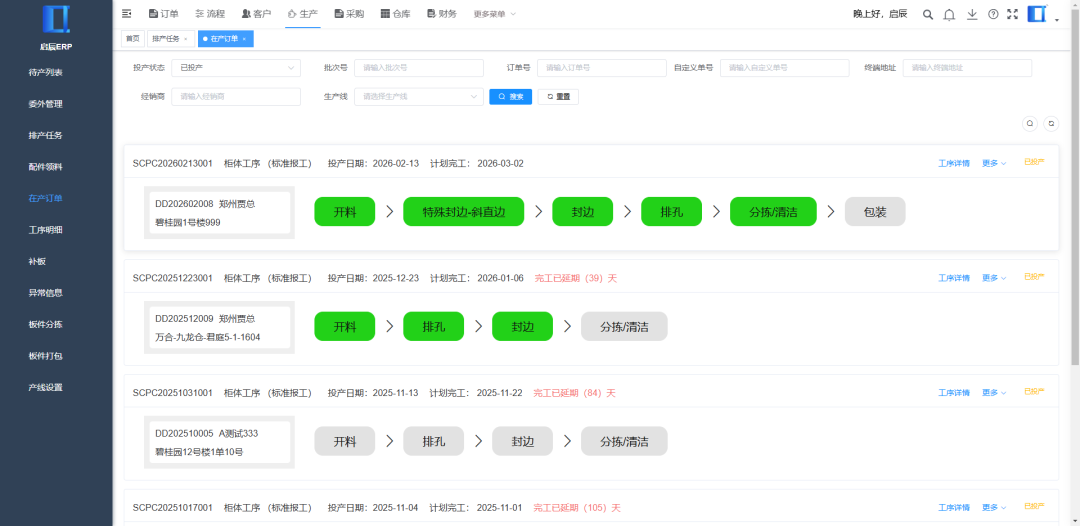The height and width of the screenshot is (526, 1080).
Task: Expand the 更多菜单 dropdown
Action: point(495,14)
